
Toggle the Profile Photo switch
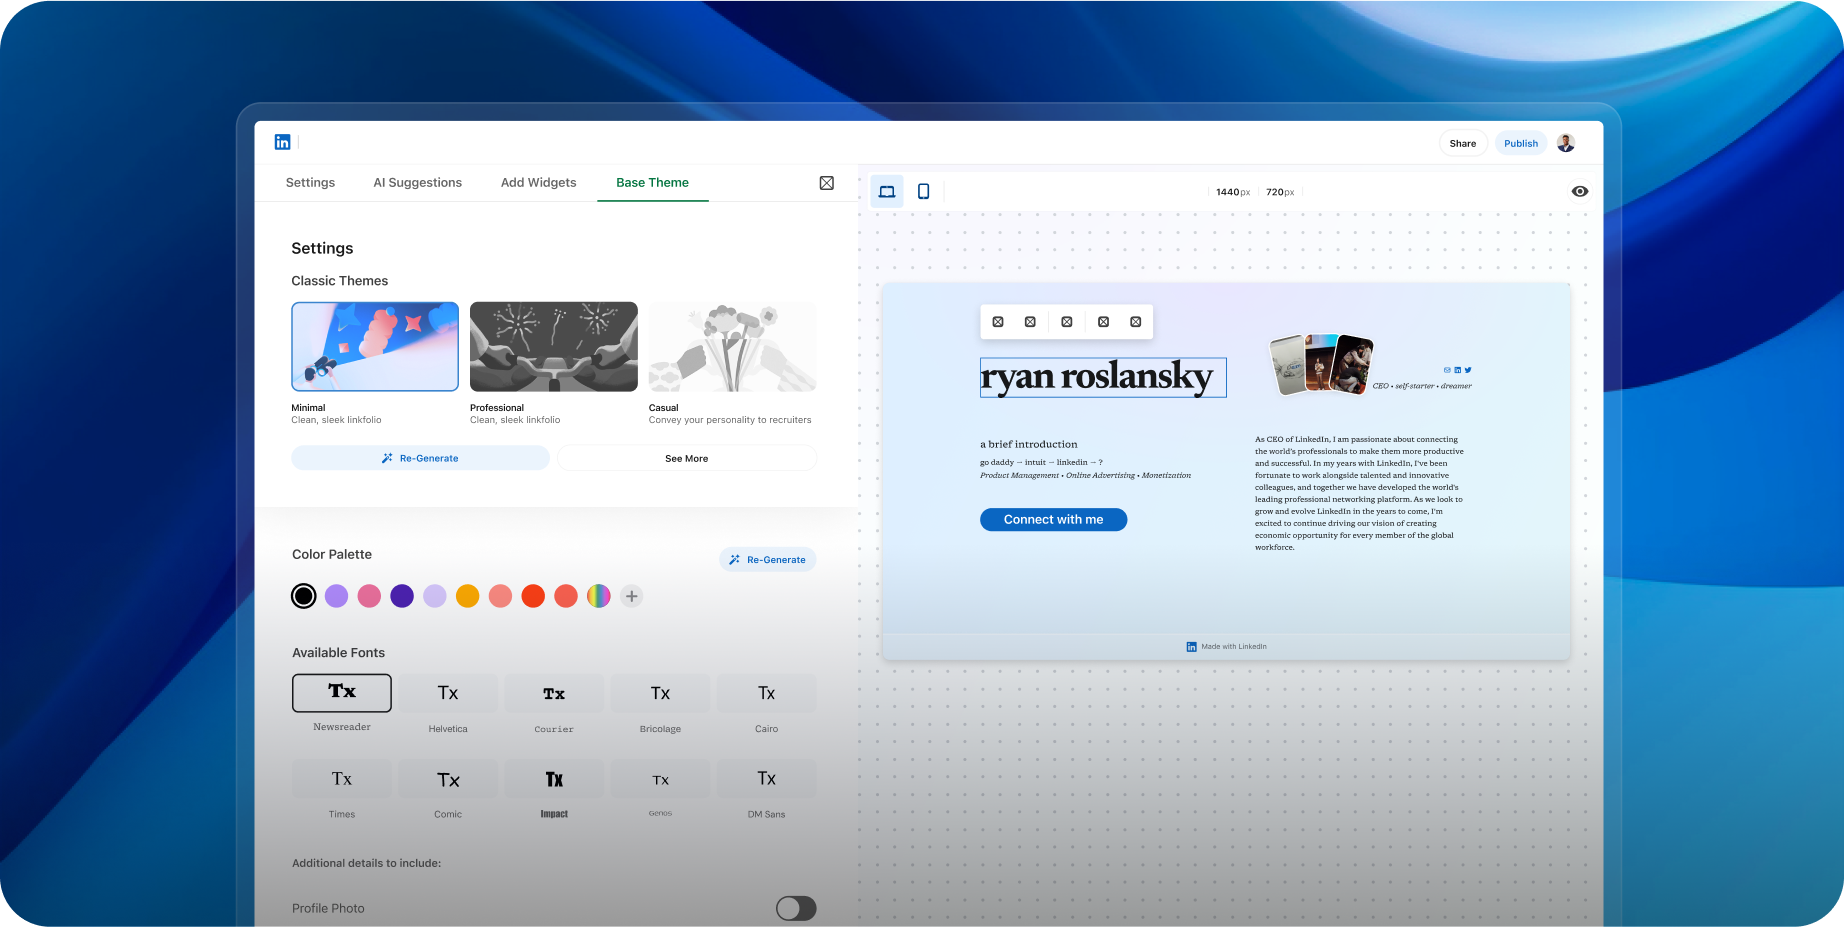pyautogui.click(x=796, y=908)
